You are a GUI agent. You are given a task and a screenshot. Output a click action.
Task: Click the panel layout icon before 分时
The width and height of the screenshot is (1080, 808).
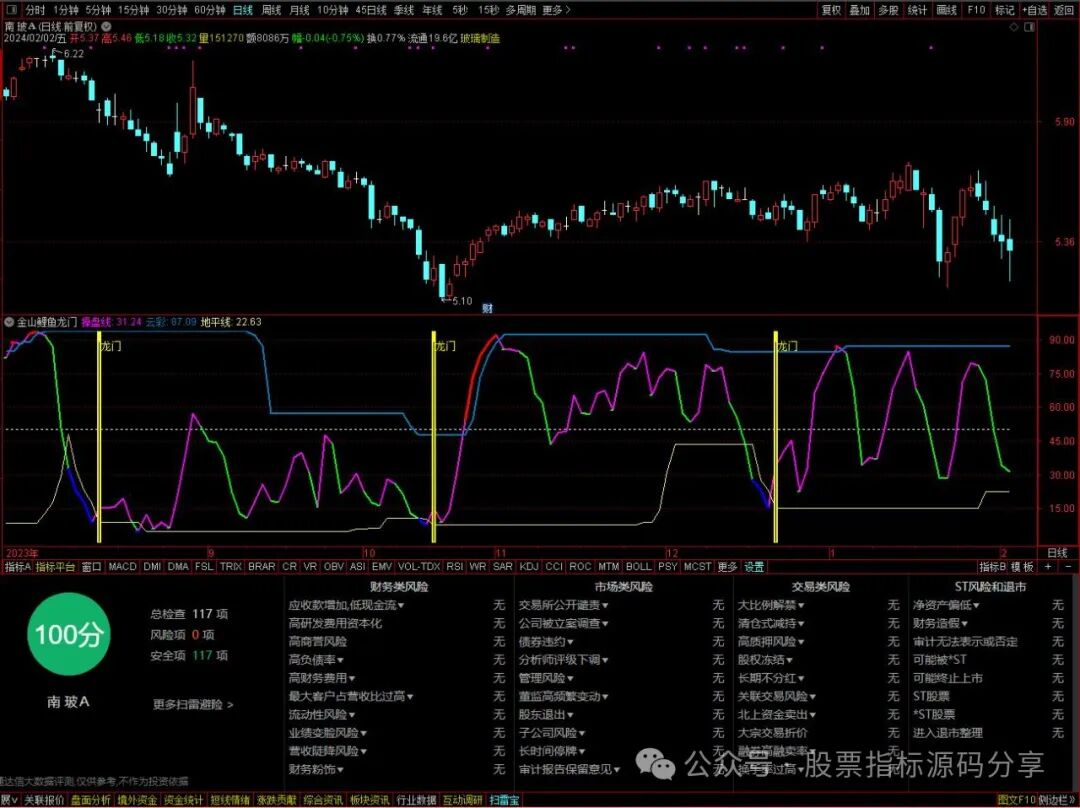[x=13, y=10]
